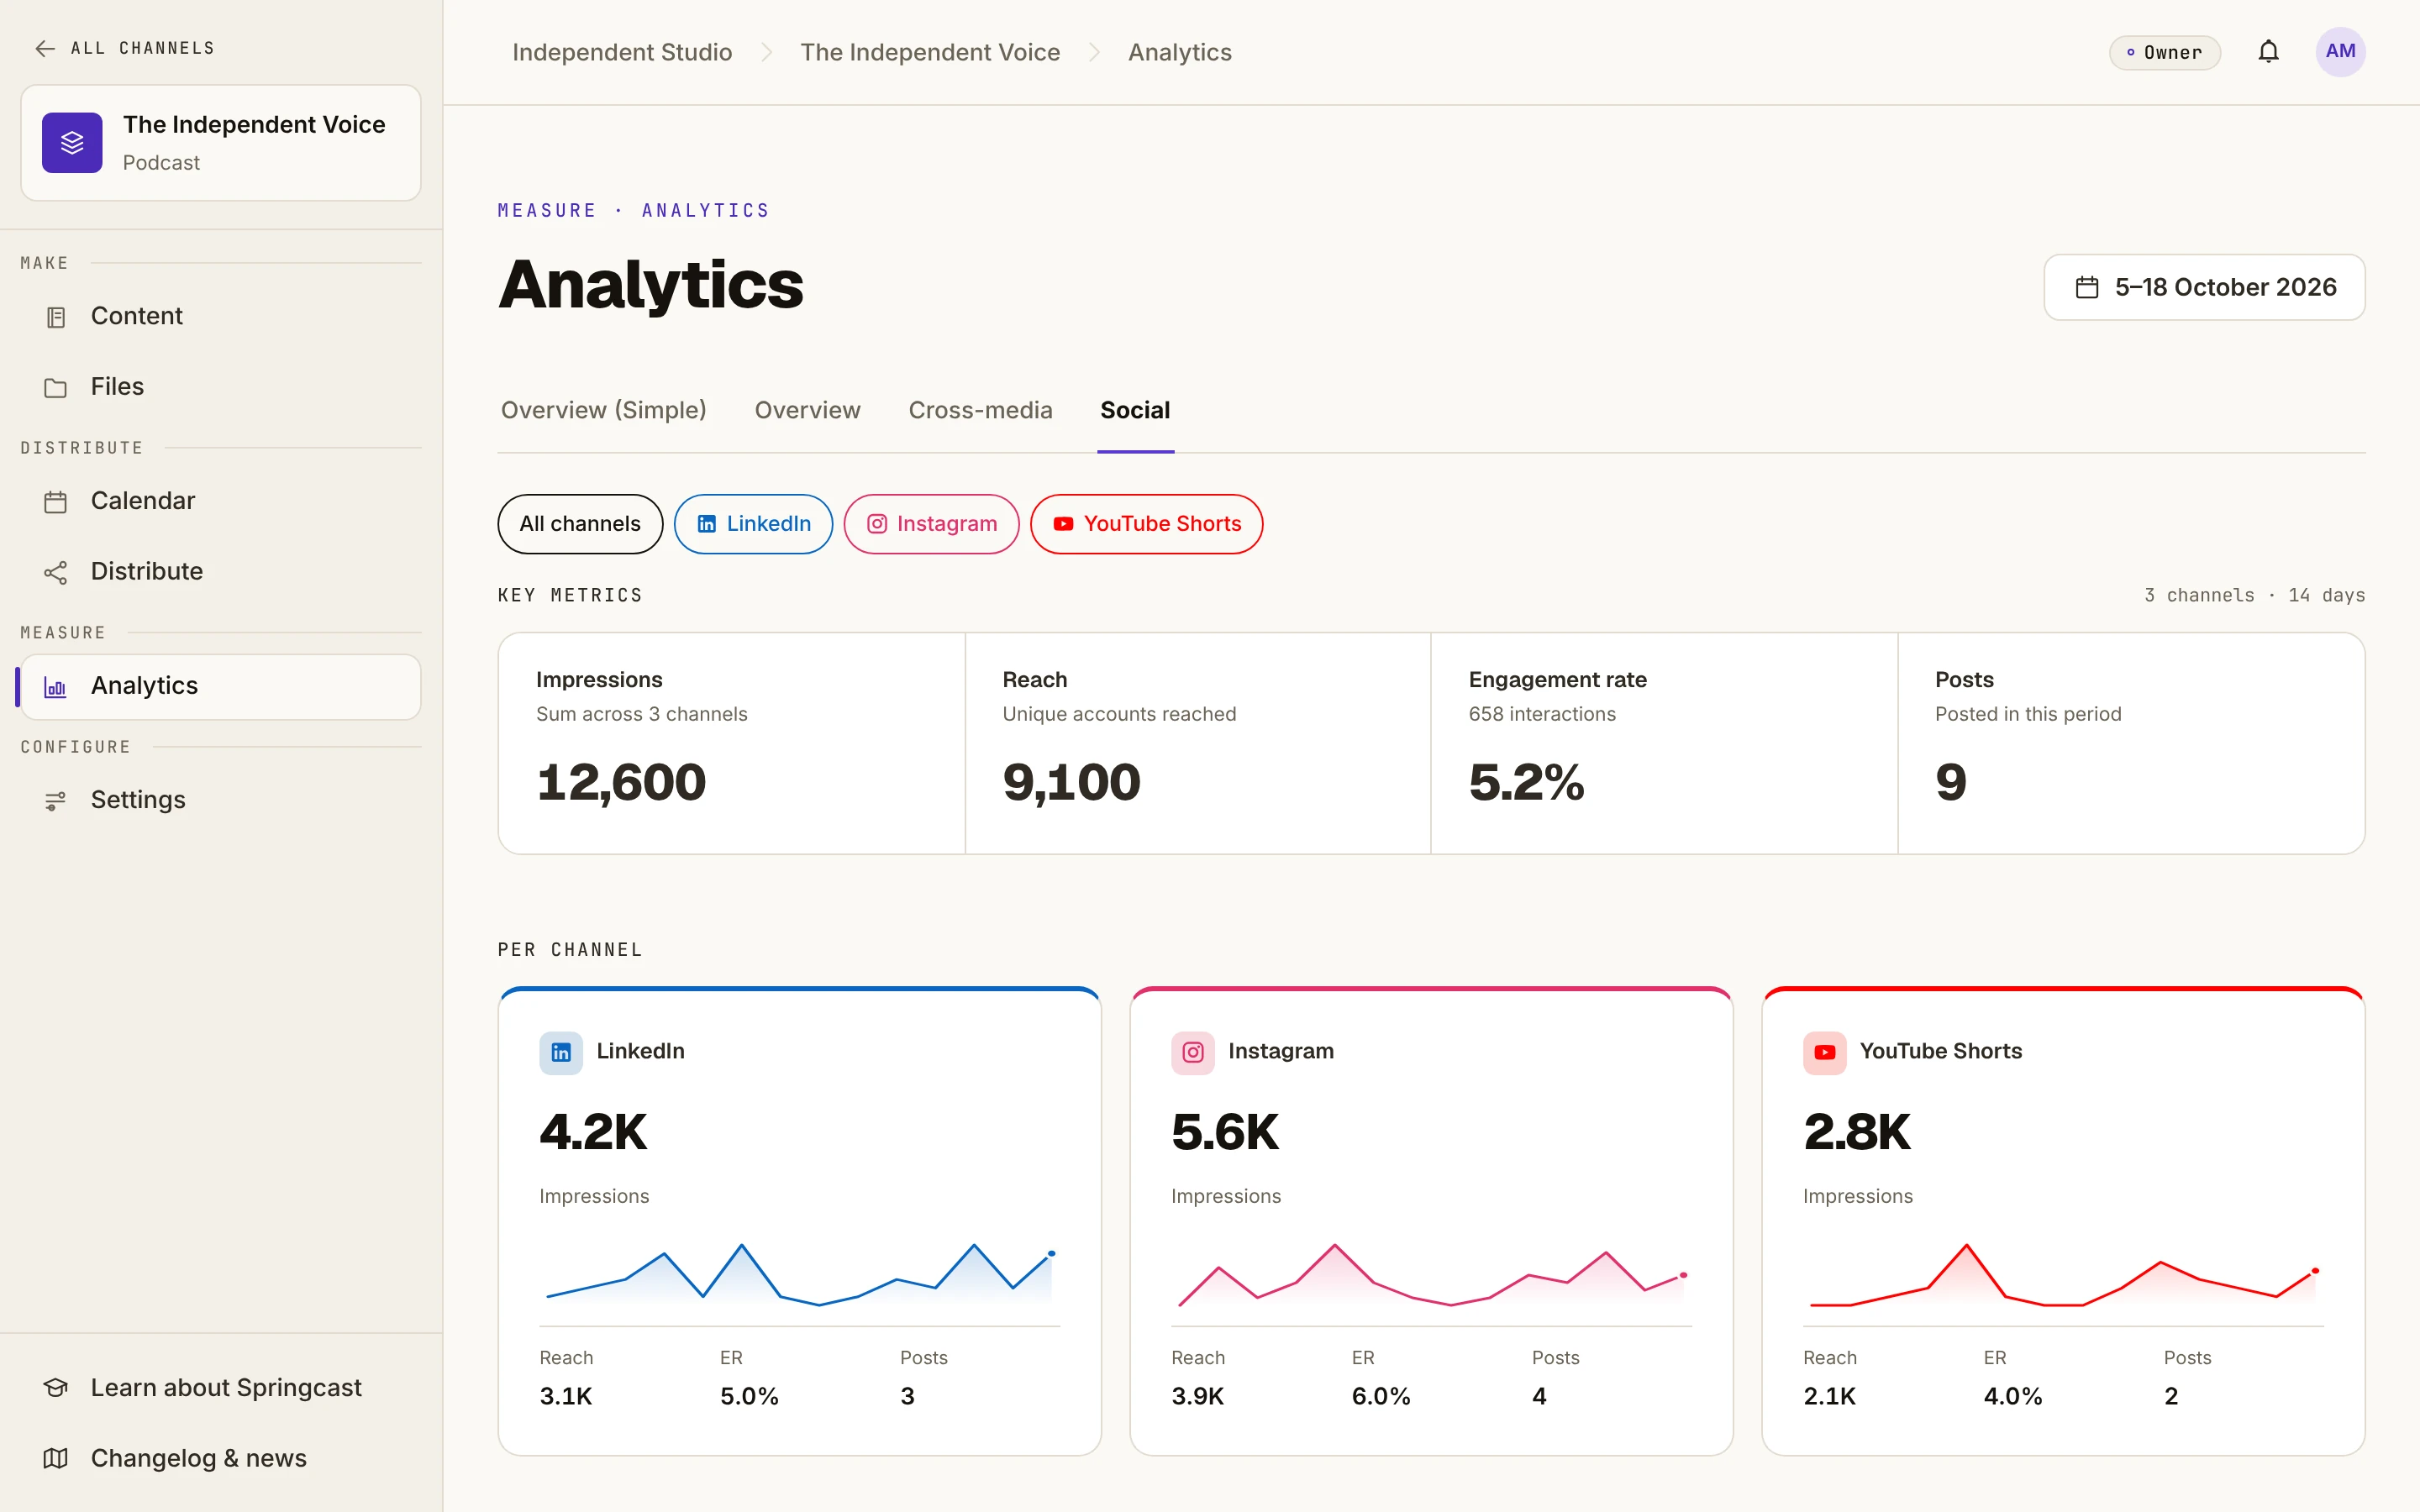Click the AM user avatar

(x=2340, y=52)
